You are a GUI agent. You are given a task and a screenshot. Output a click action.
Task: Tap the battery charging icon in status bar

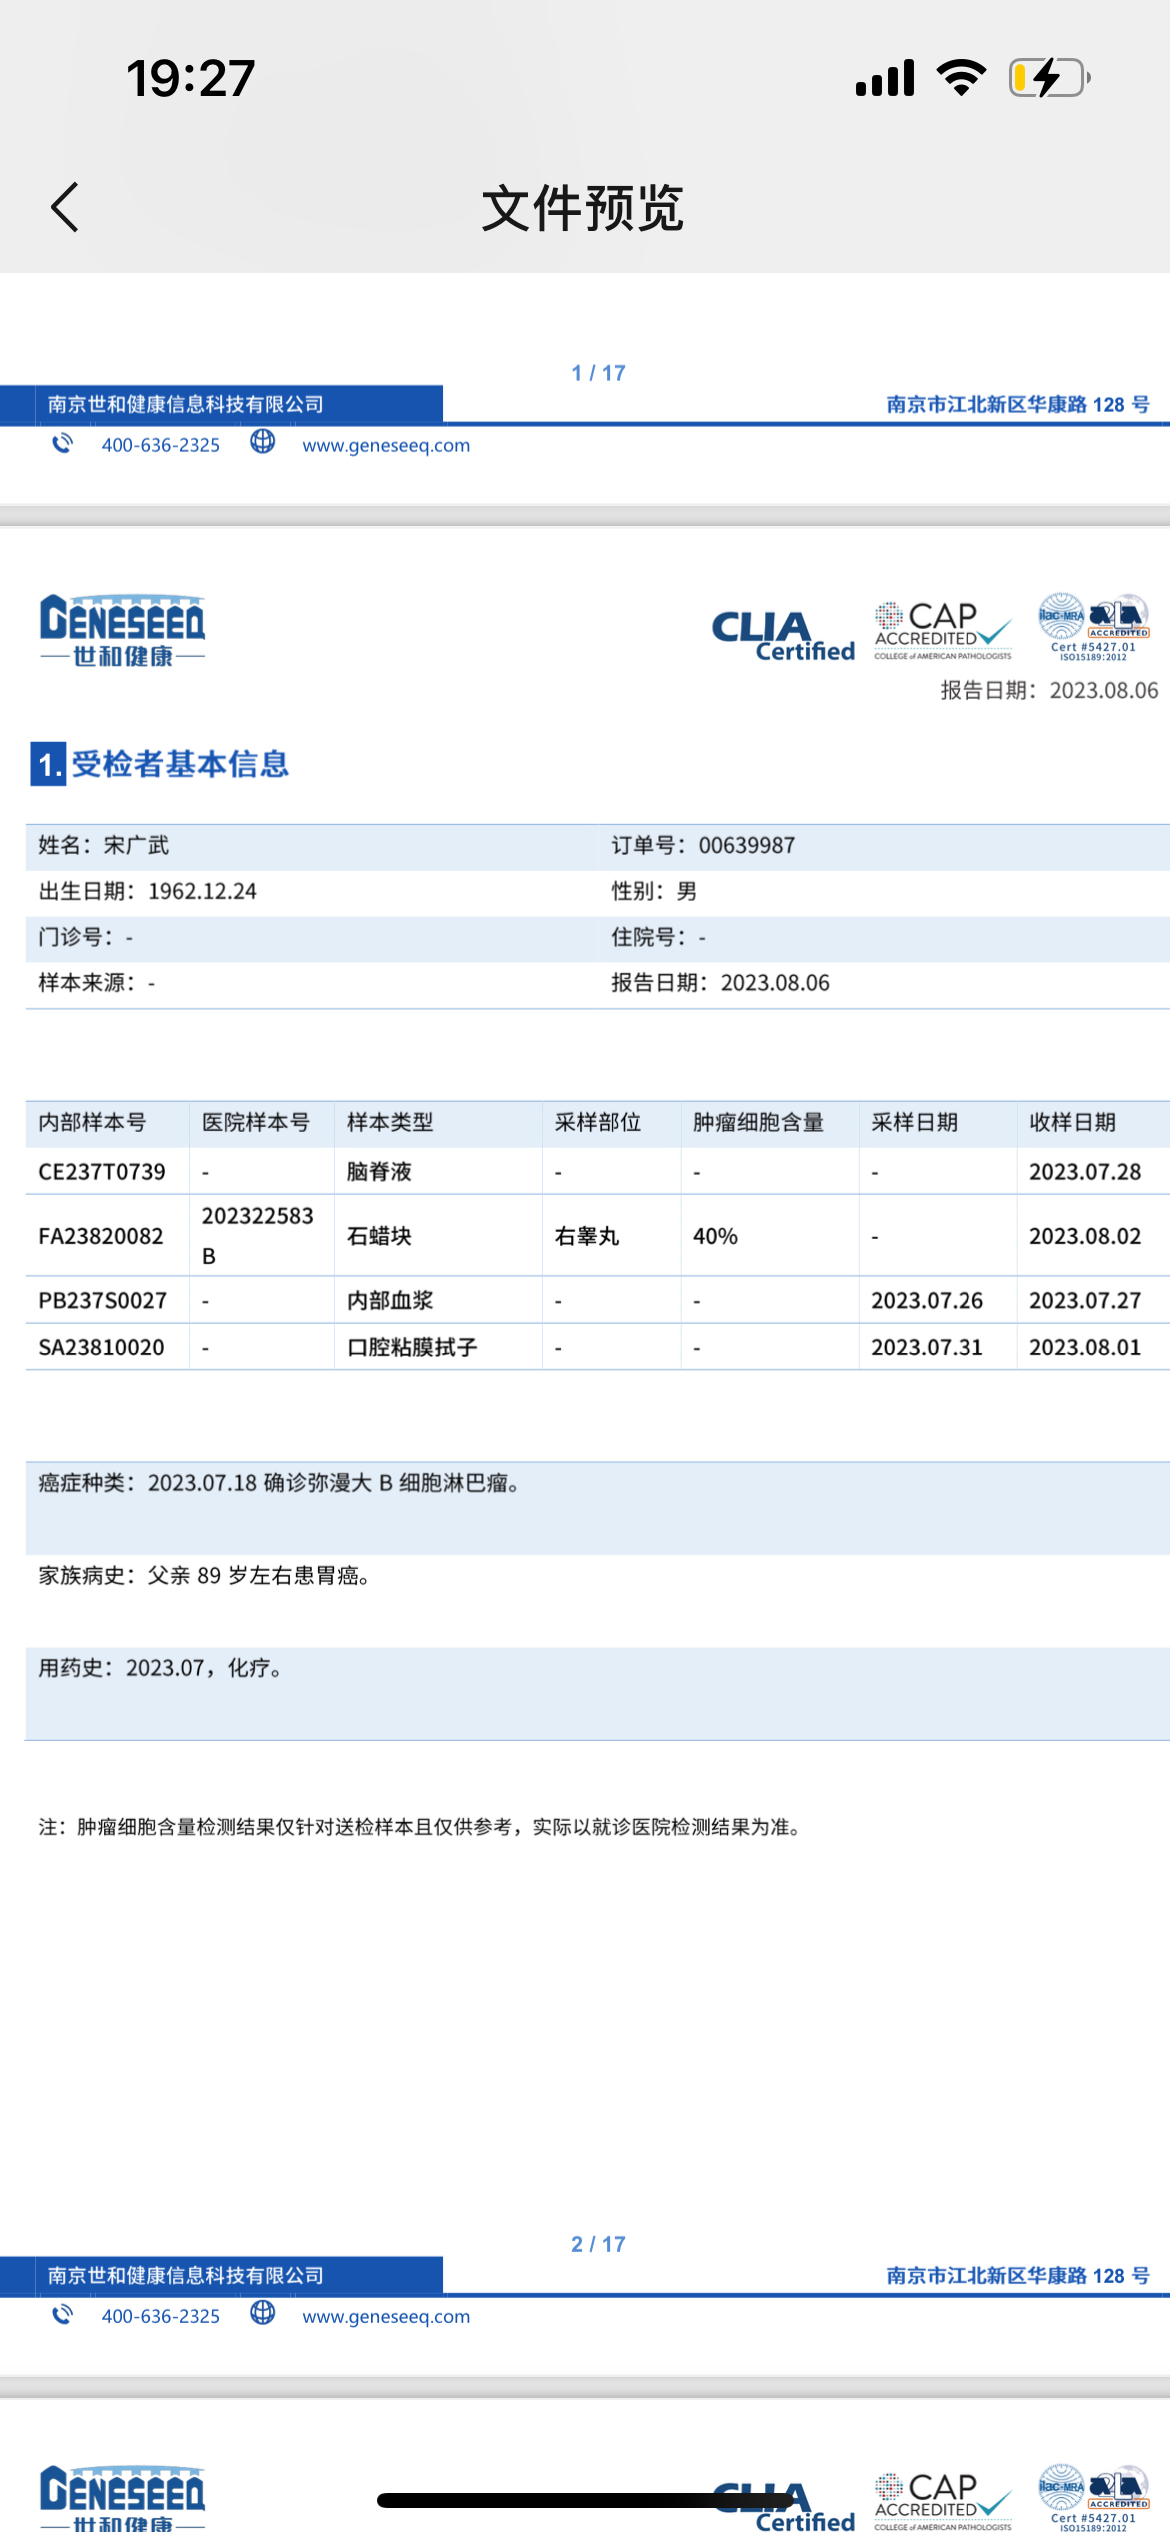[x=1048, y=78]
